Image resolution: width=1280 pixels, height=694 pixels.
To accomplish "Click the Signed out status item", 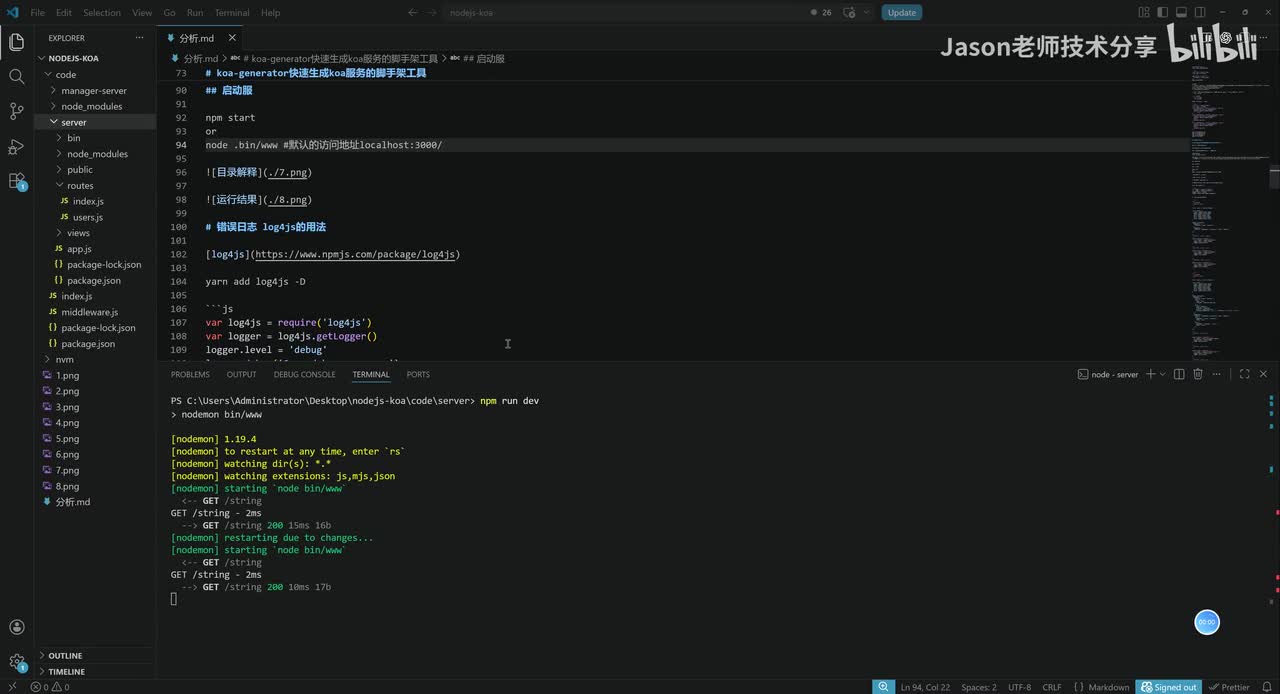I will (1168, 687).
